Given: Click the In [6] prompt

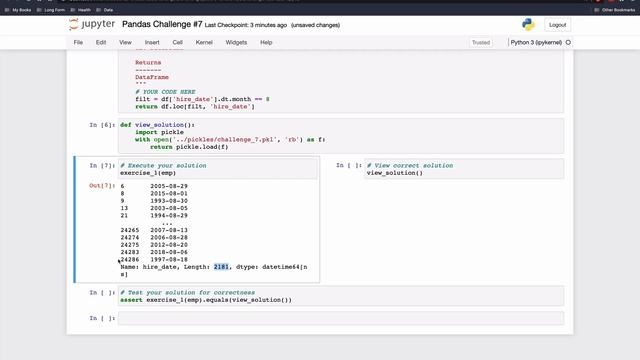Looking at the screenshot, I should point(102,125).
